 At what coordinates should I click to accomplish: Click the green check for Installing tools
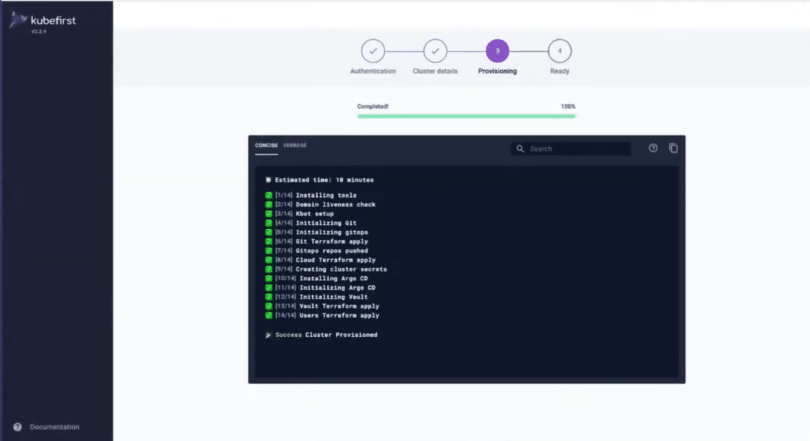point(269,195)
